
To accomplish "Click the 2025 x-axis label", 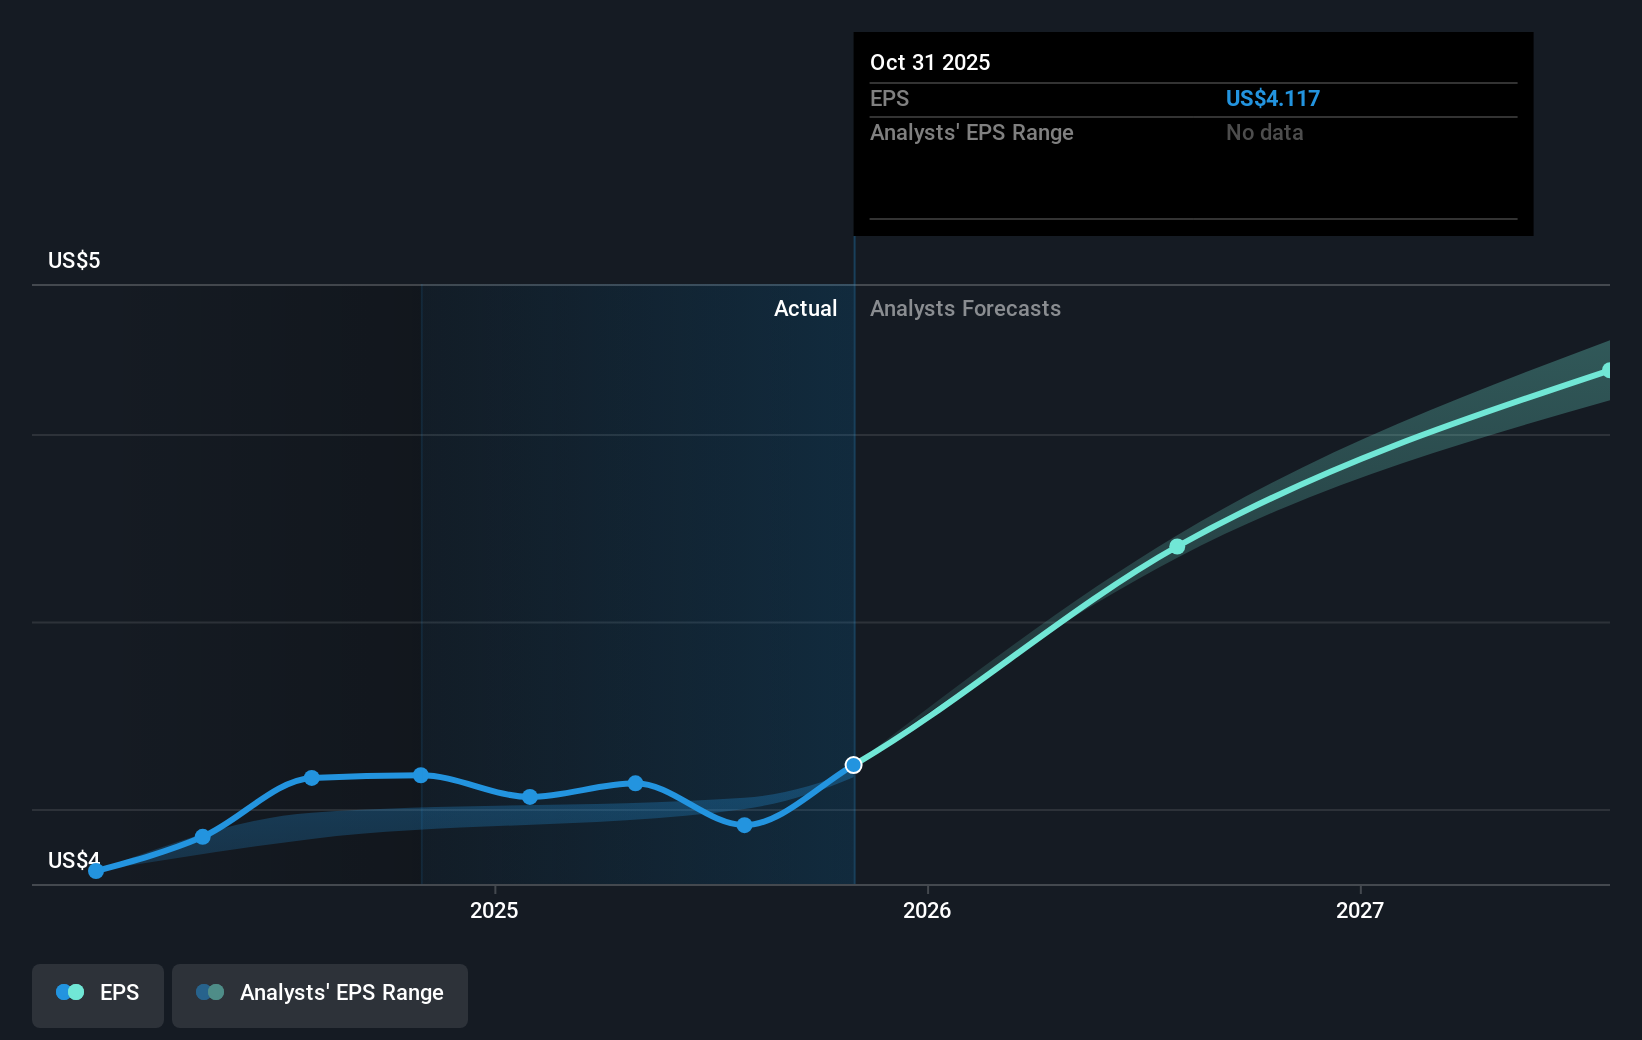I will [x=494, y=910].
